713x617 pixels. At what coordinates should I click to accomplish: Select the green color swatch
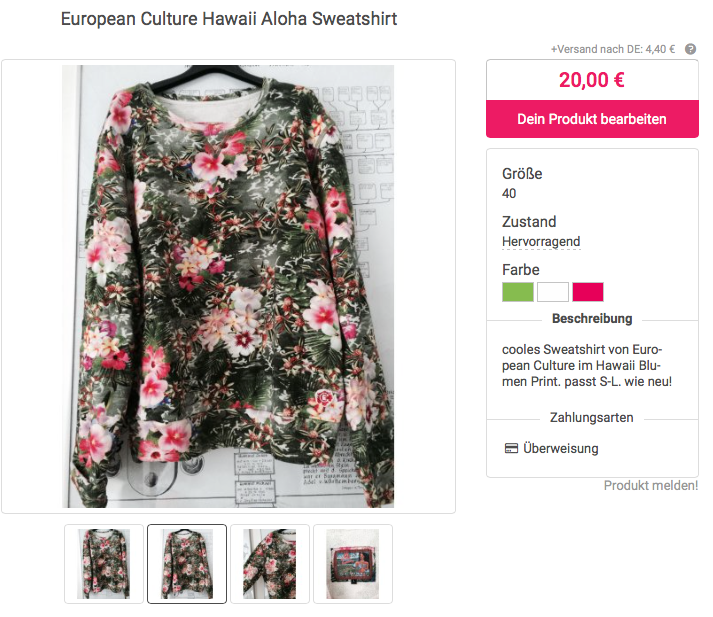click(517, 292)
